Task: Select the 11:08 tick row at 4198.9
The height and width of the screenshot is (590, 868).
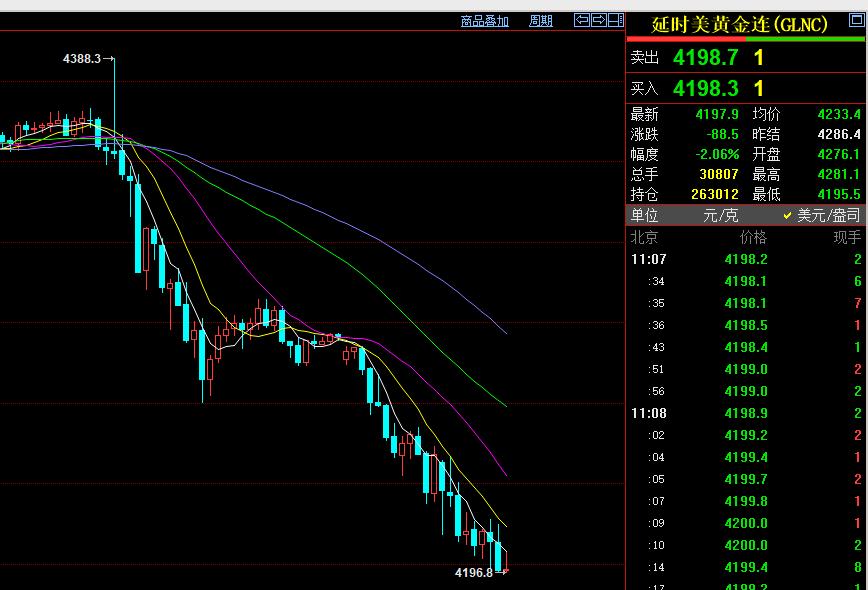Action: tap(746, 413)
